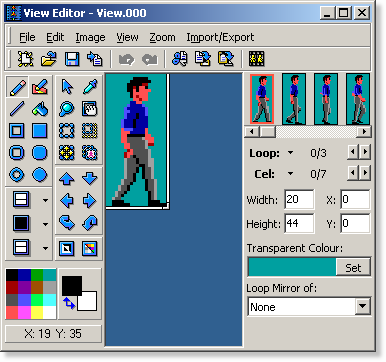The width and height of the screenshot is (386, 362).
Task: Click the New view toolbar icon
Action: (26, 59)
